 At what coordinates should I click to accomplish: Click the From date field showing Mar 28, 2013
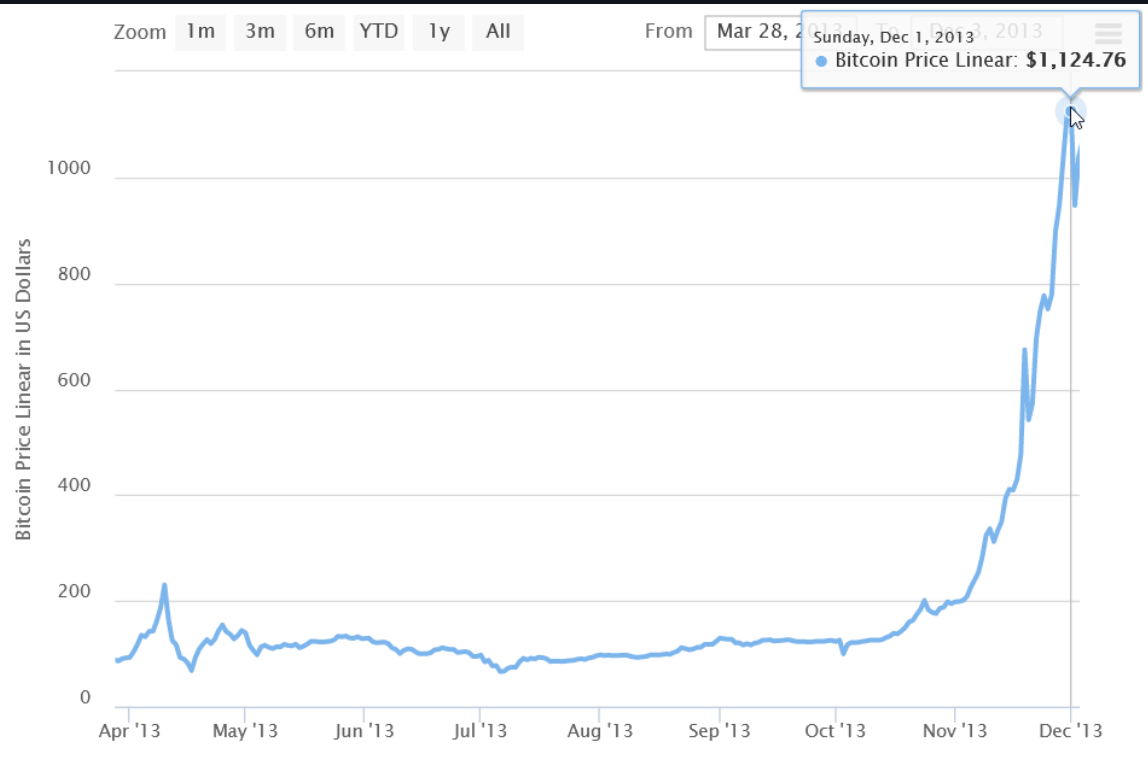(x=766, y=32)
